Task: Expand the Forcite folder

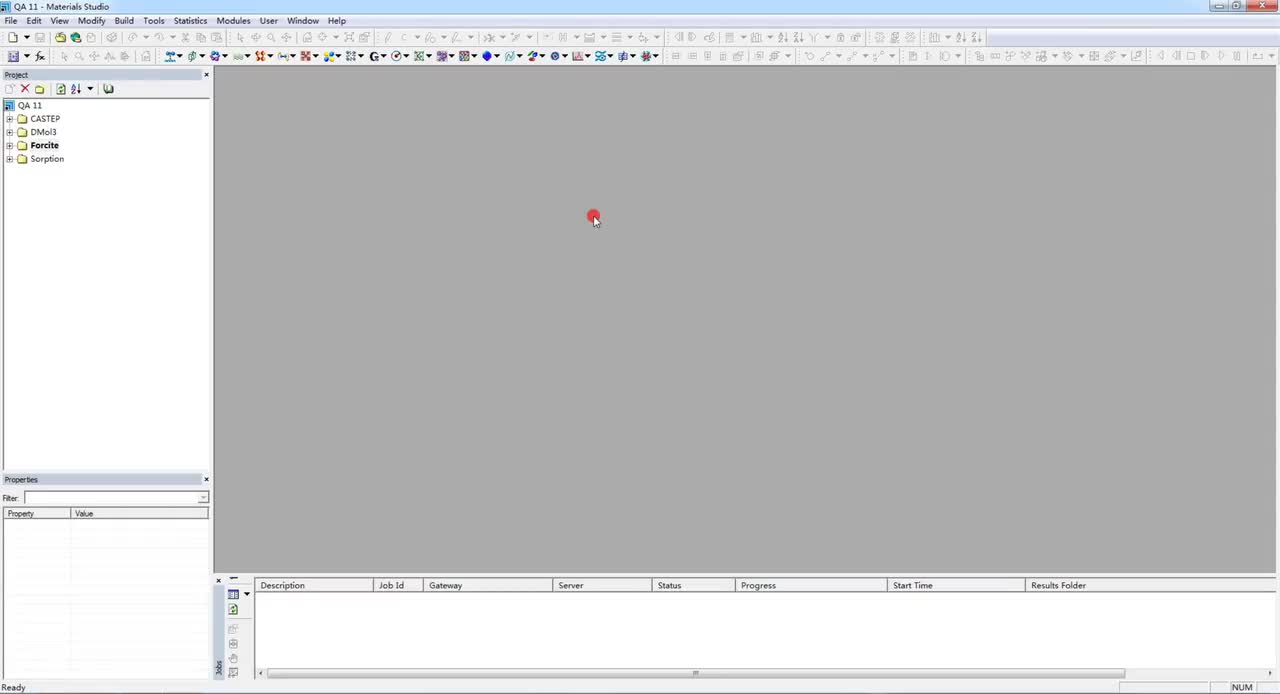Action: click(10, 146)
